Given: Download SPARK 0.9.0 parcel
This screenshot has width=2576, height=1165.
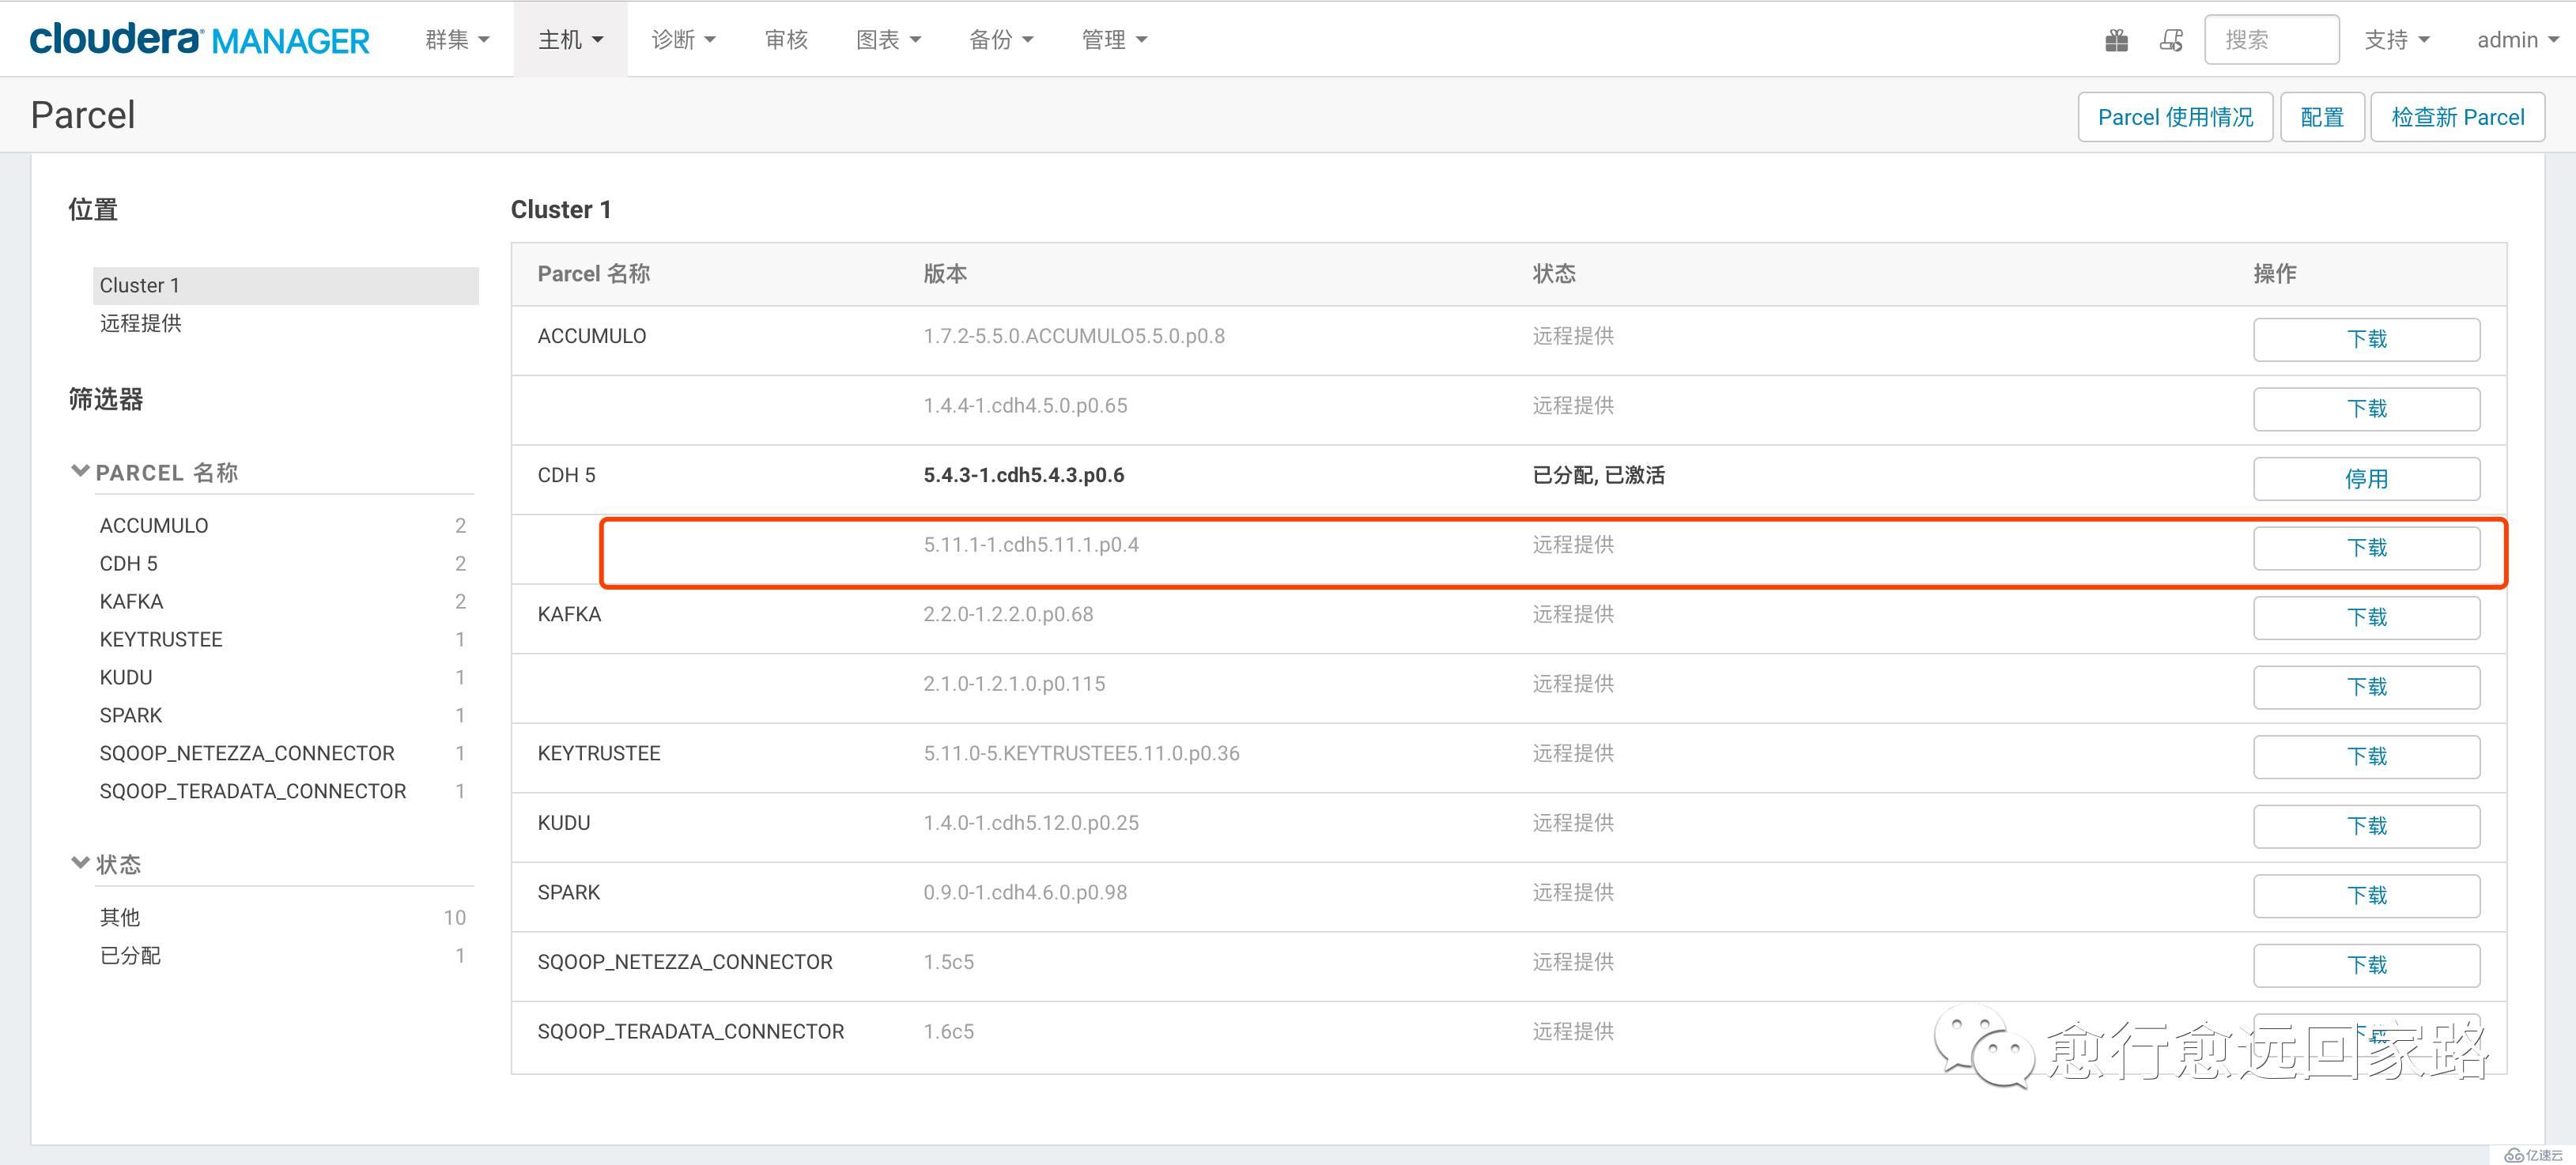Looking at the screenshot, I should (2366, 895).
